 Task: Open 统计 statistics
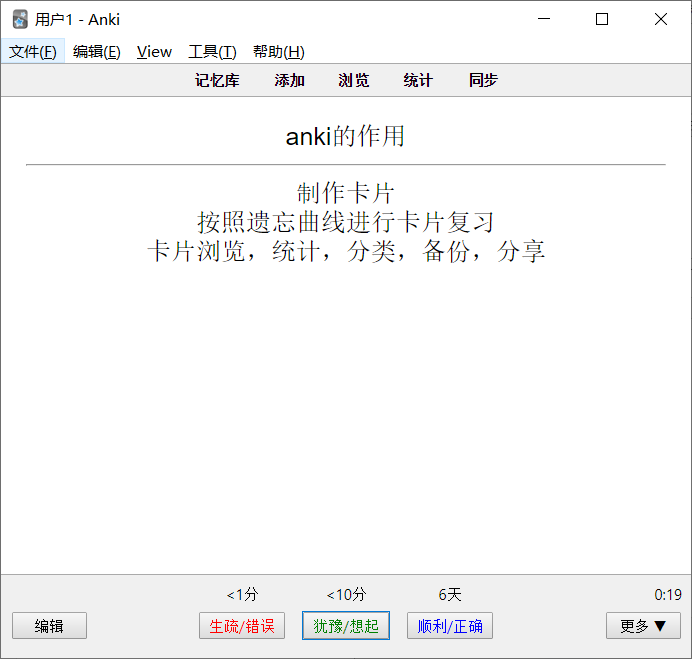[418, 80]
